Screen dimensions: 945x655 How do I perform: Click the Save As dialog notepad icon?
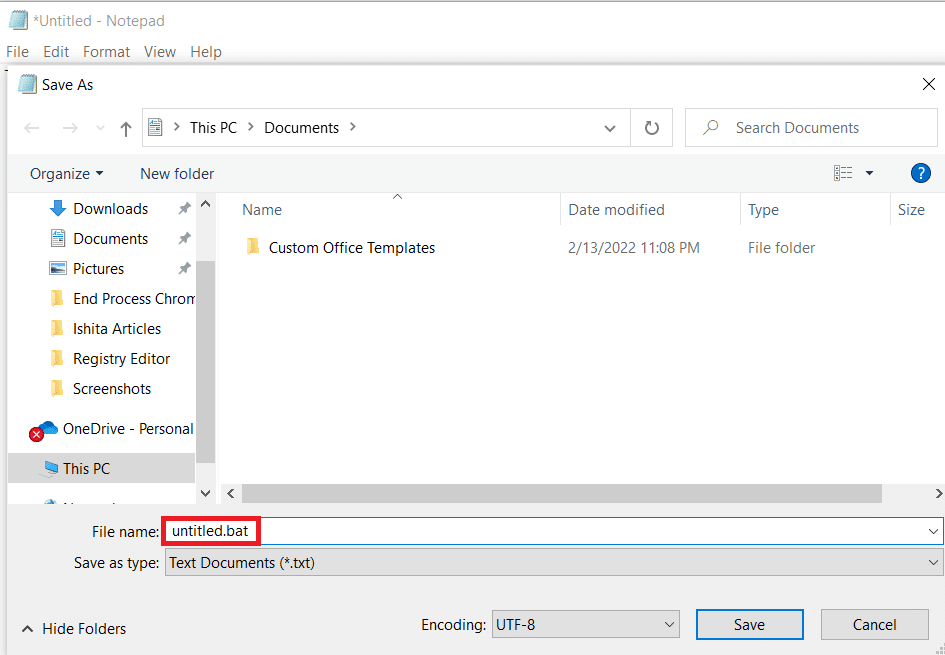pyautogui.click(x=27, y=84)
